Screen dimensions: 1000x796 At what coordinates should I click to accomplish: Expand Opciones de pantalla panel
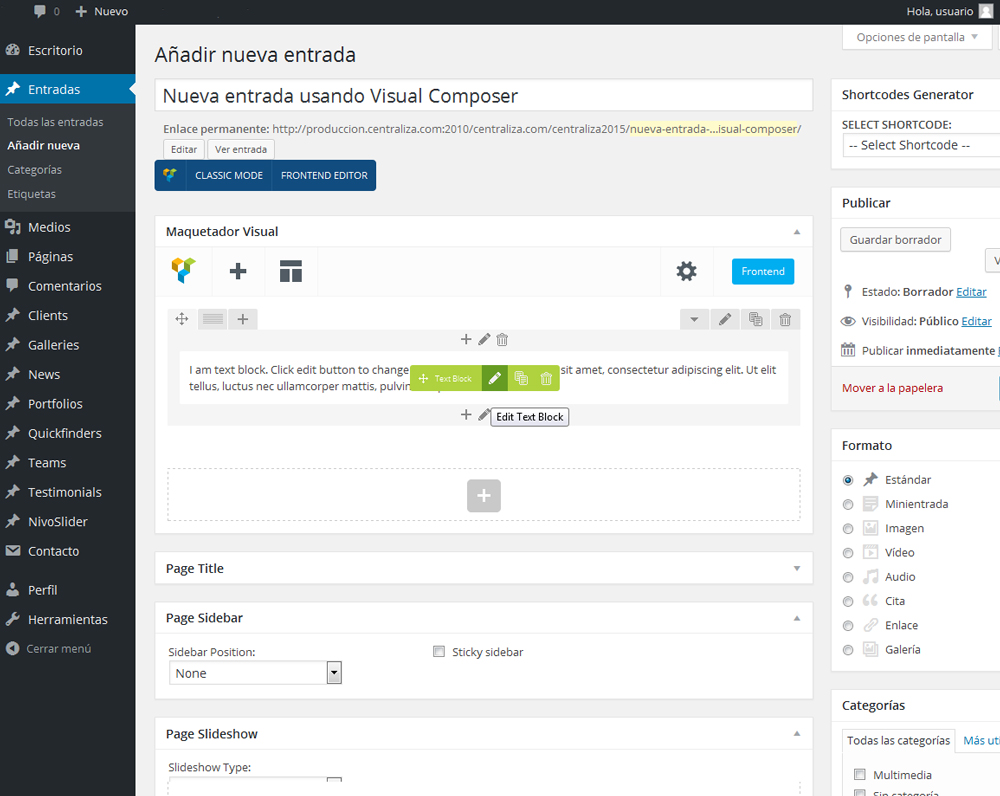[917, 37]
